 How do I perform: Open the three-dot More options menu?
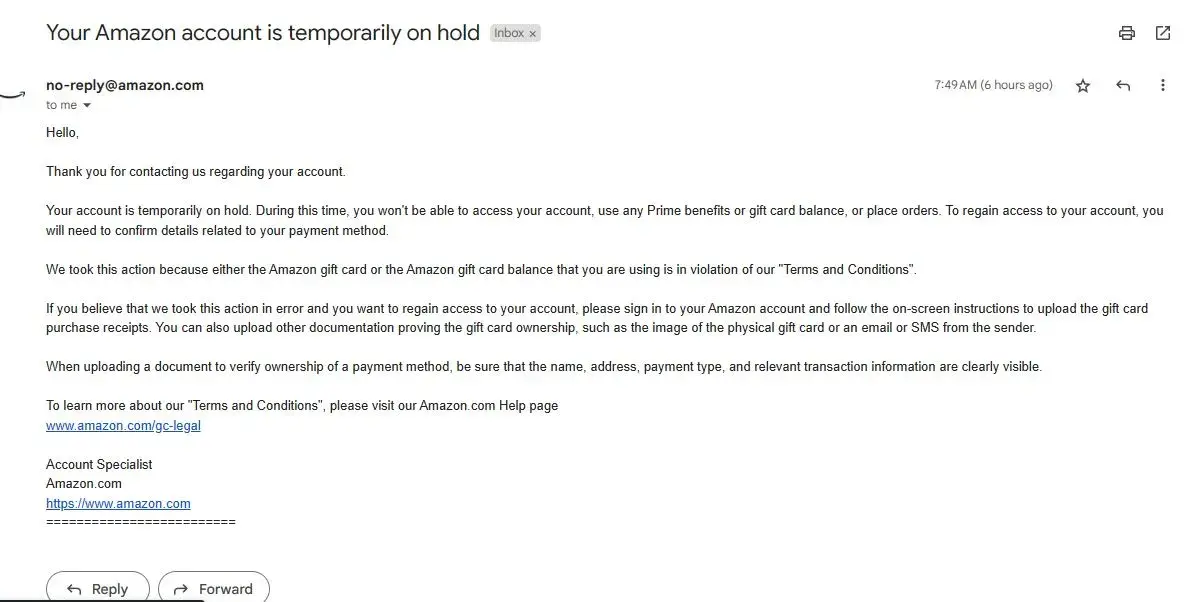1163,86
